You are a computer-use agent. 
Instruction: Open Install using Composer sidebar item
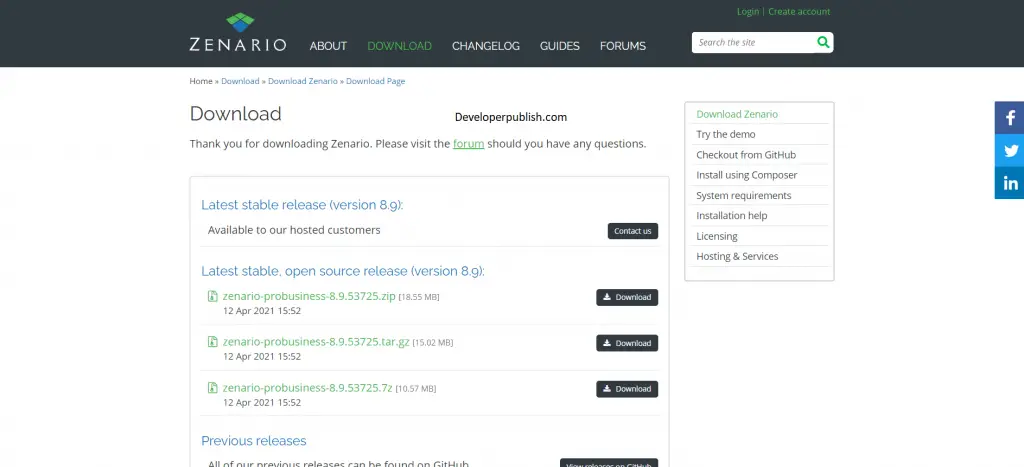pyautogui.click(x=746, y=175)
